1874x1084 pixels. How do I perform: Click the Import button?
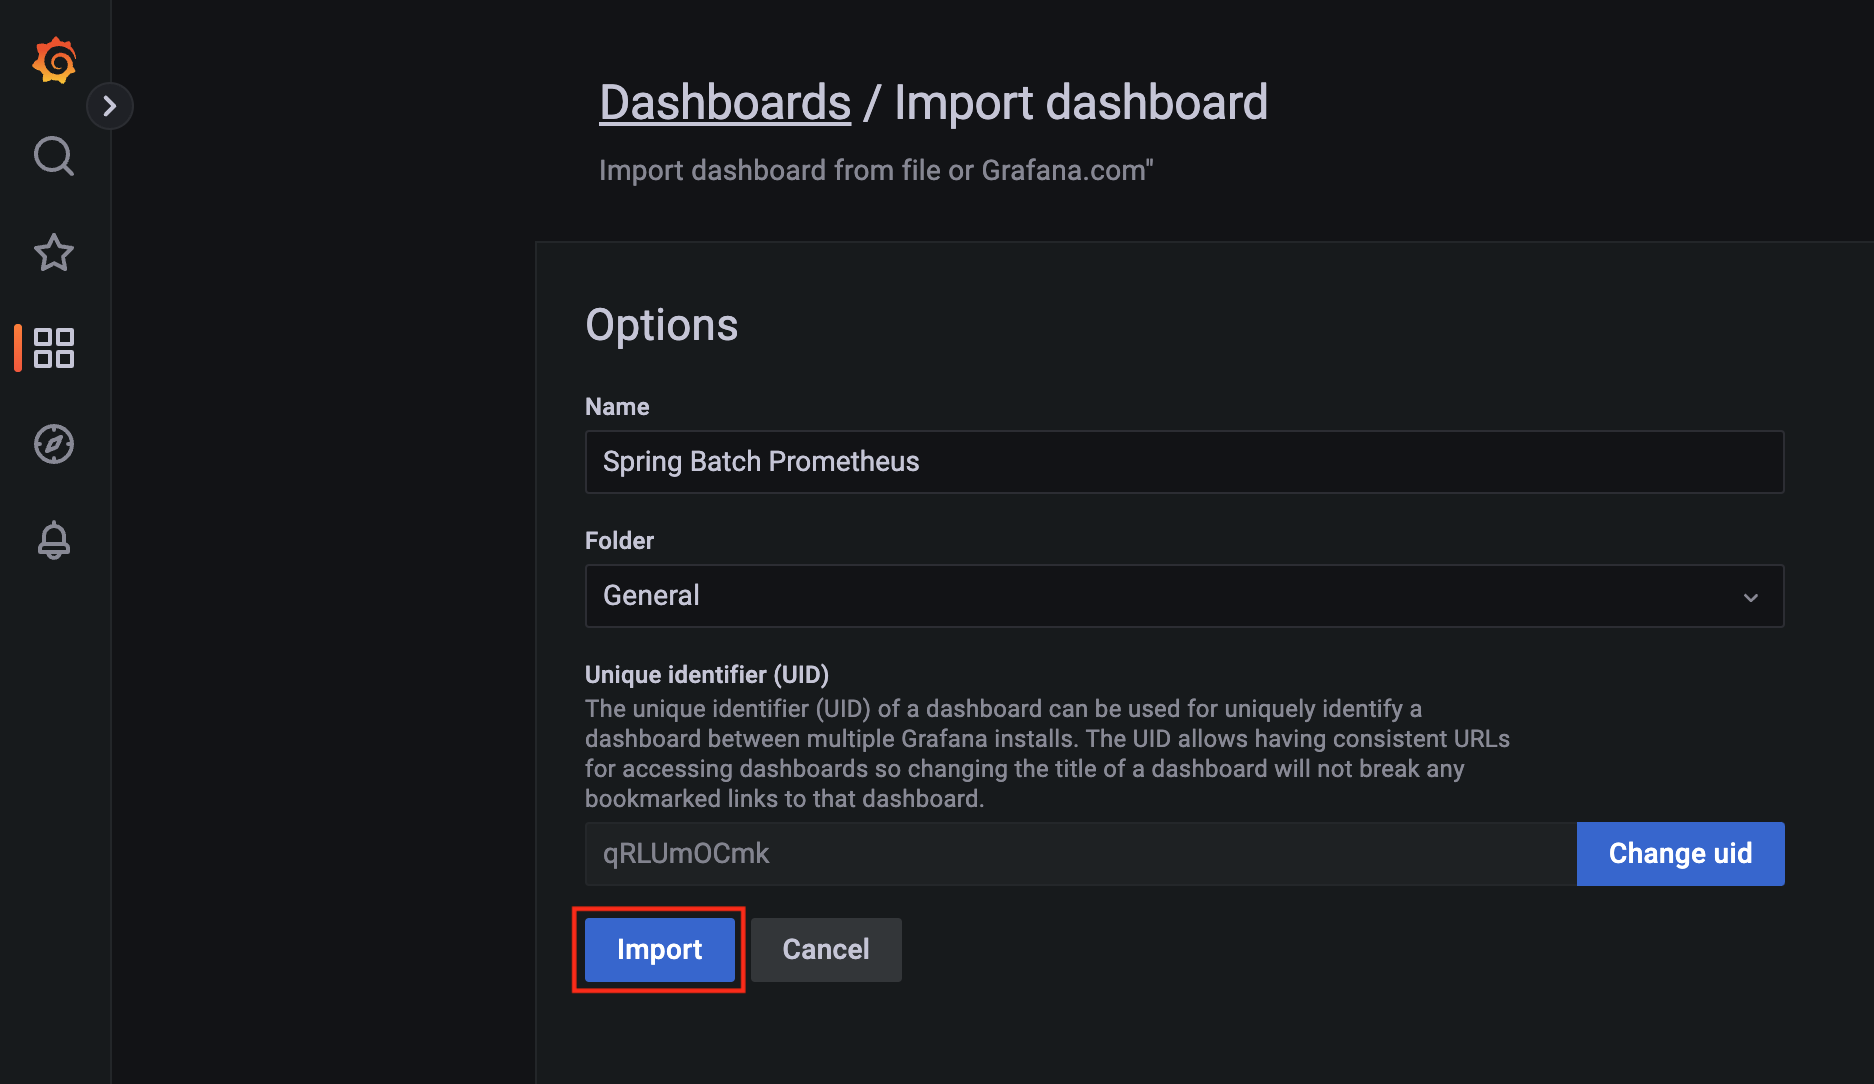click(x=659, y=950)
